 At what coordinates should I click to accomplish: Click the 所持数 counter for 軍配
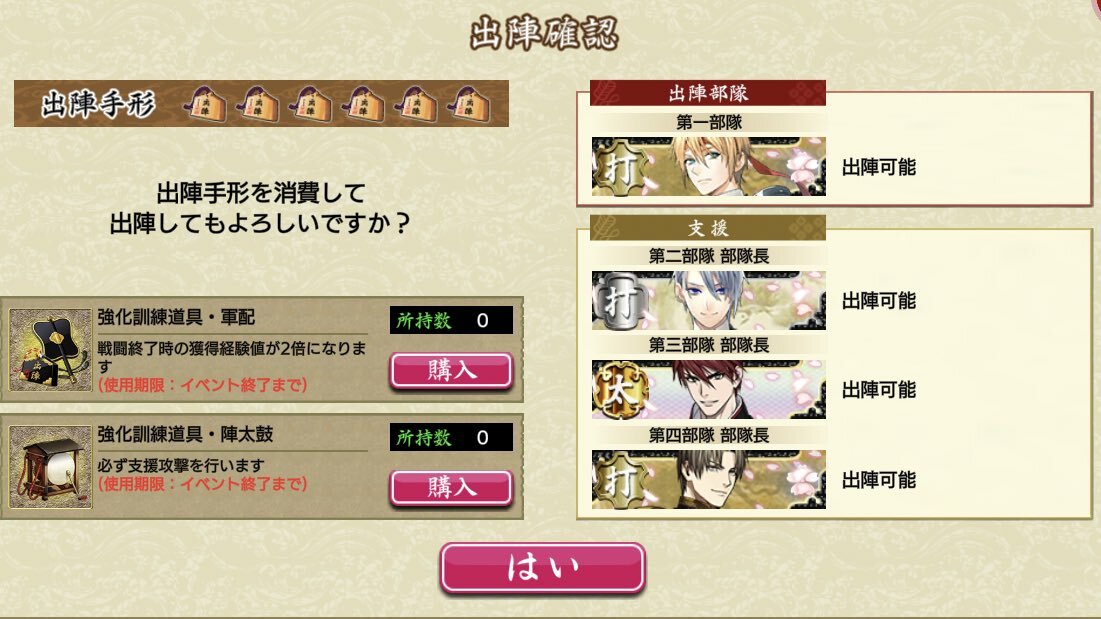pos(451,321)
